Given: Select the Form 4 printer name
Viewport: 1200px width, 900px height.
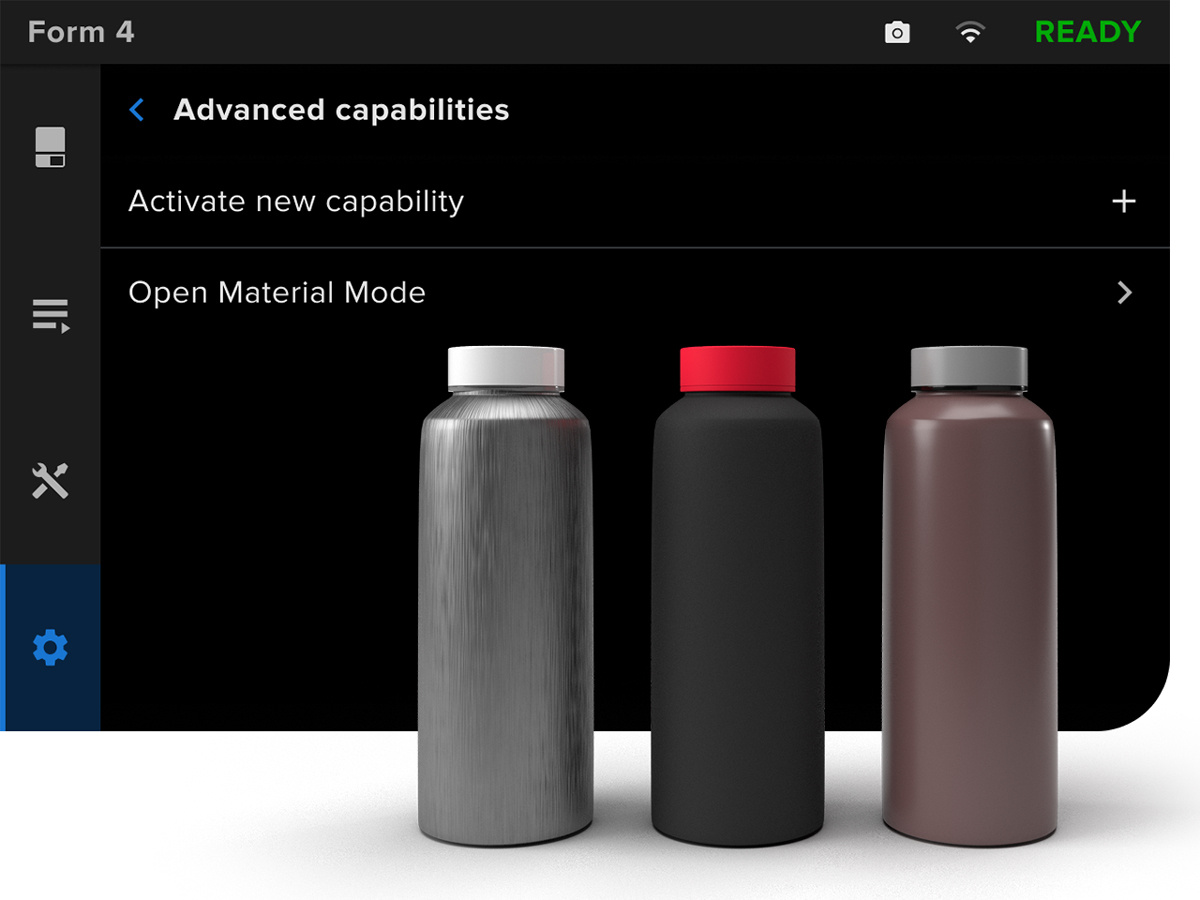Looking at the screenshot, I should (x=81, y=32).
